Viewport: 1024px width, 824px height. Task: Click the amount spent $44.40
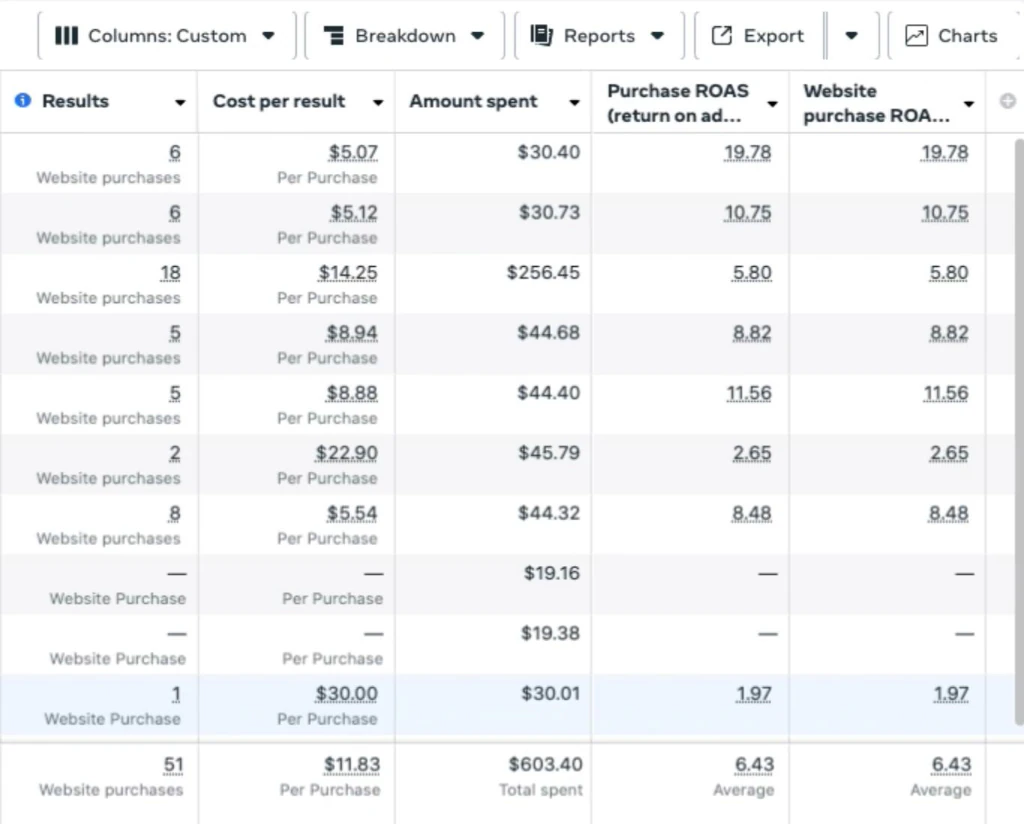click(x=549, y=393)
